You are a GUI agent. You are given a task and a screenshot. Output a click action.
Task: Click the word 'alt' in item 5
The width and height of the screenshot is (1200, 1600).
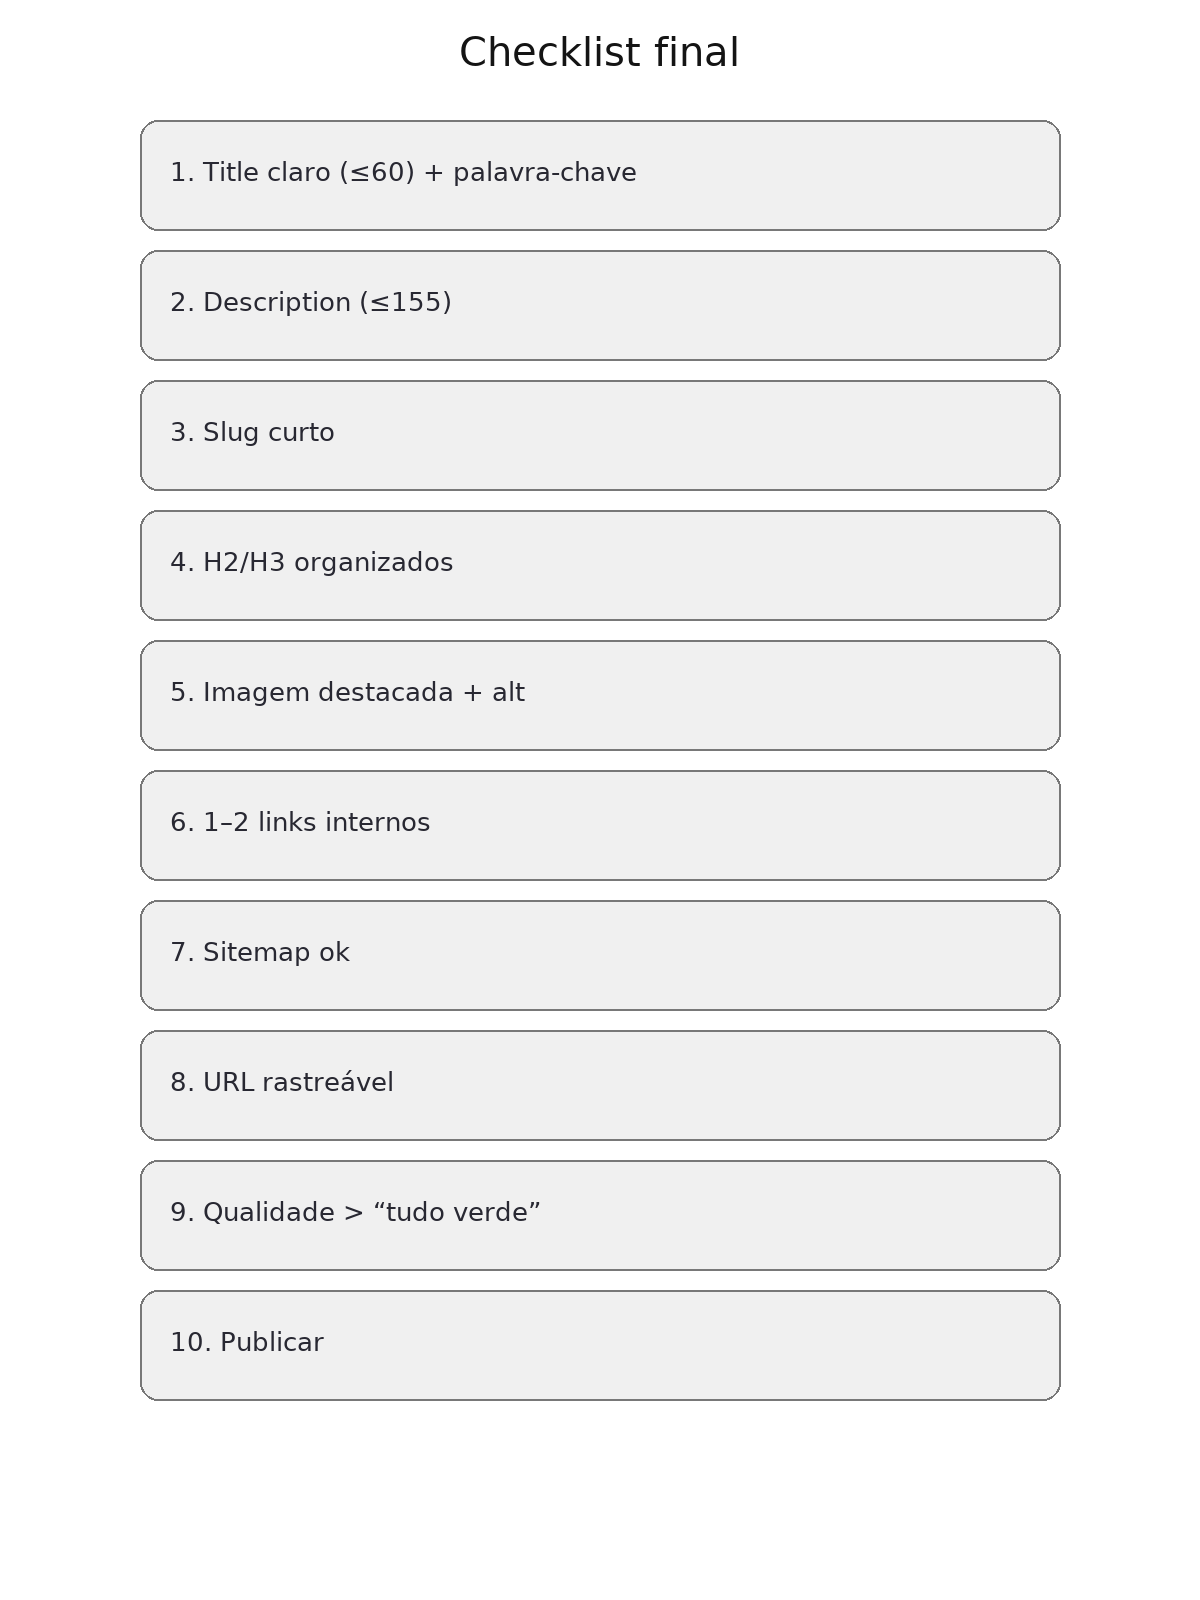(x=508, y=693)
